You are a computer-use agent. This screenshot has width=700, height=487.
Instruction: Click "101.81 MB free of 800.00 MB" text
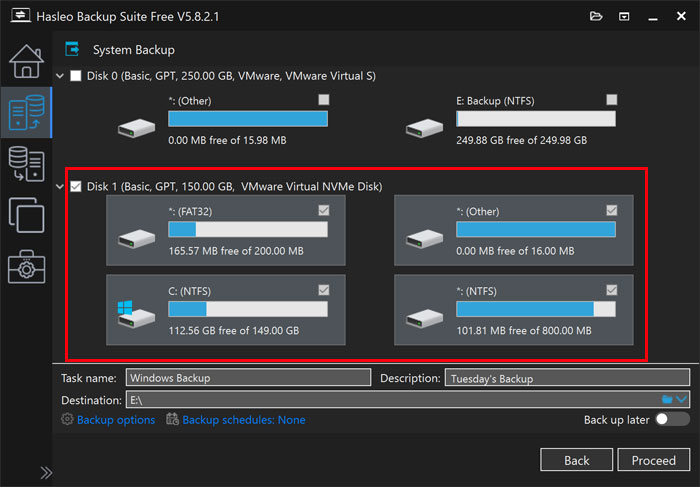pos(524,331)
